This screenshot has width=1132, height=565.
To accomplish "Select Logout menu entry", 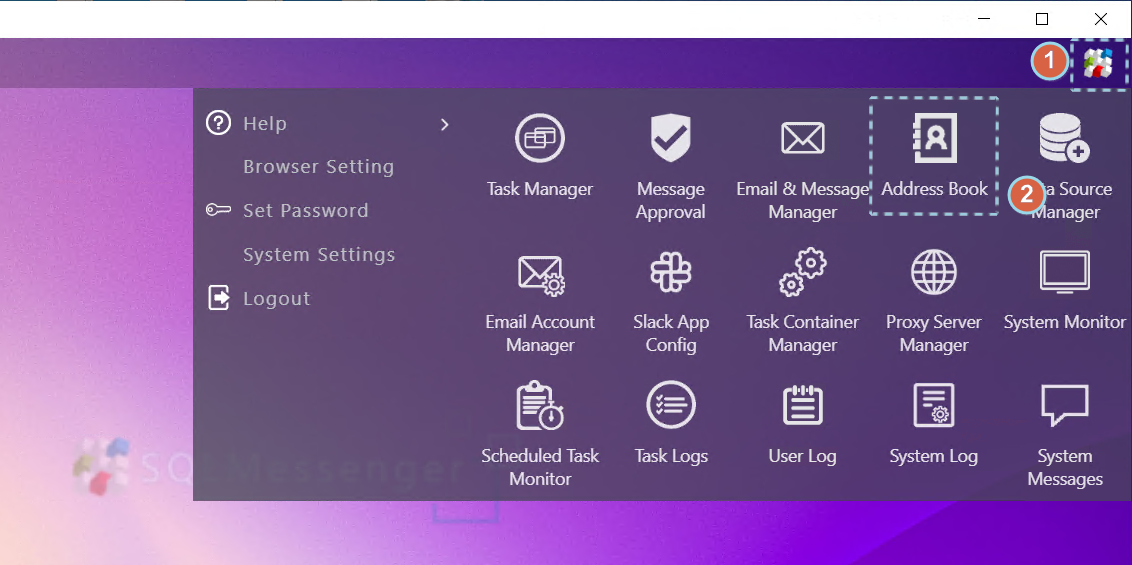I will pyautogui.click(x=277, y=299).
